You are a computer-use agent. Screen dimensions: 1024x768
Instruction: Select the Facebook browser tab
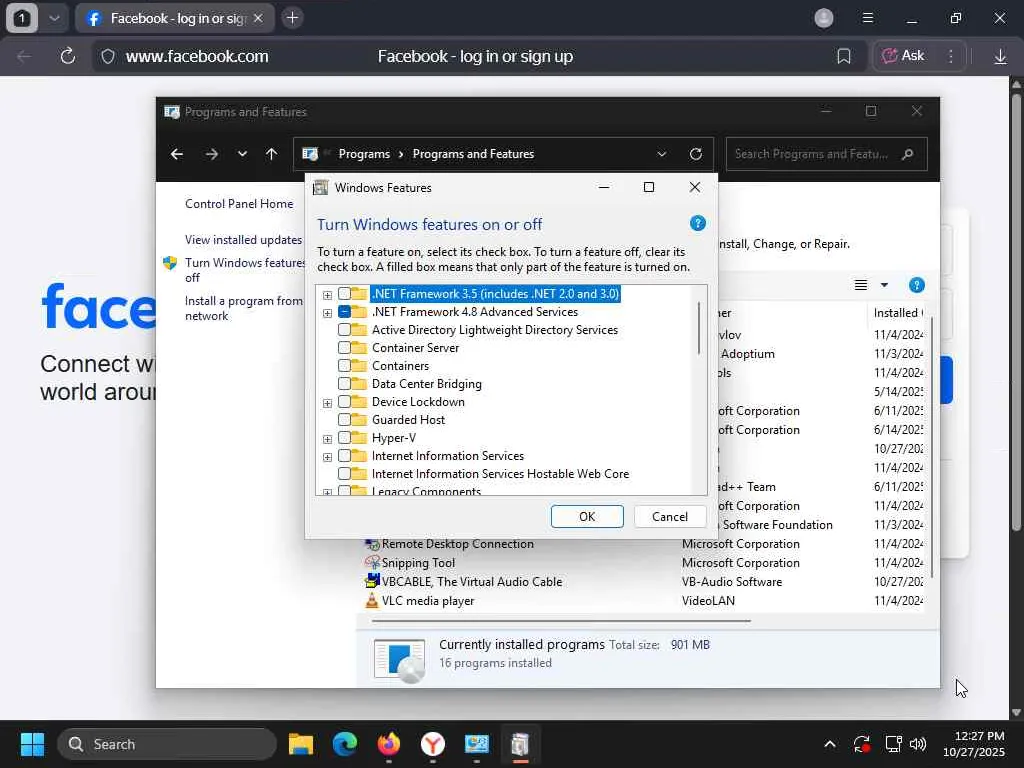click(x=174, y=18)
